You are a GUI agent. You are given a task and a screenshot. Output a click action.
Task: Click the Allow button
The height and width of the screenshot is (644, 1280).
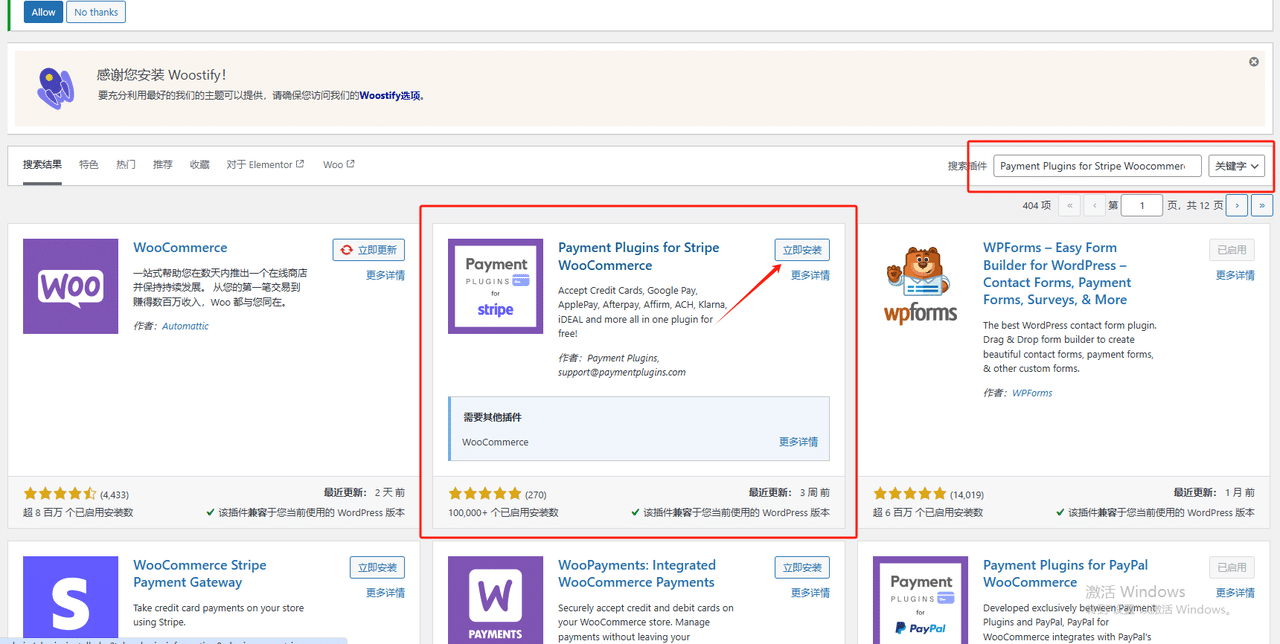43,12
